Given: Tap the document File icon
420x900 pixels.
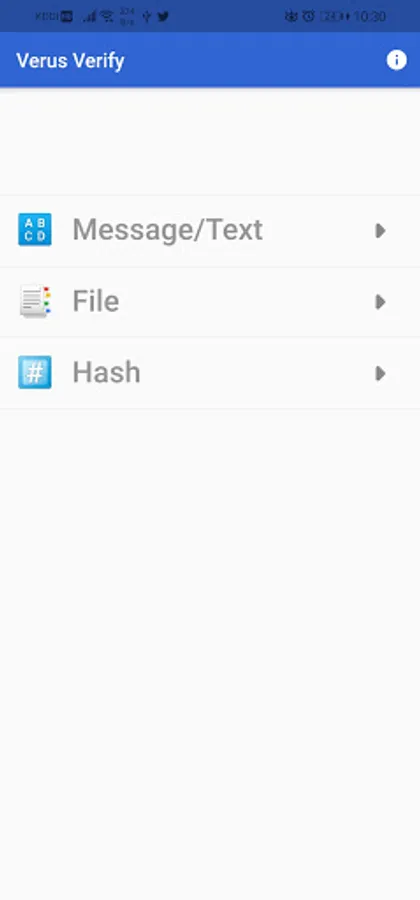Looking at the screenshot, I should tap(36, 301).
